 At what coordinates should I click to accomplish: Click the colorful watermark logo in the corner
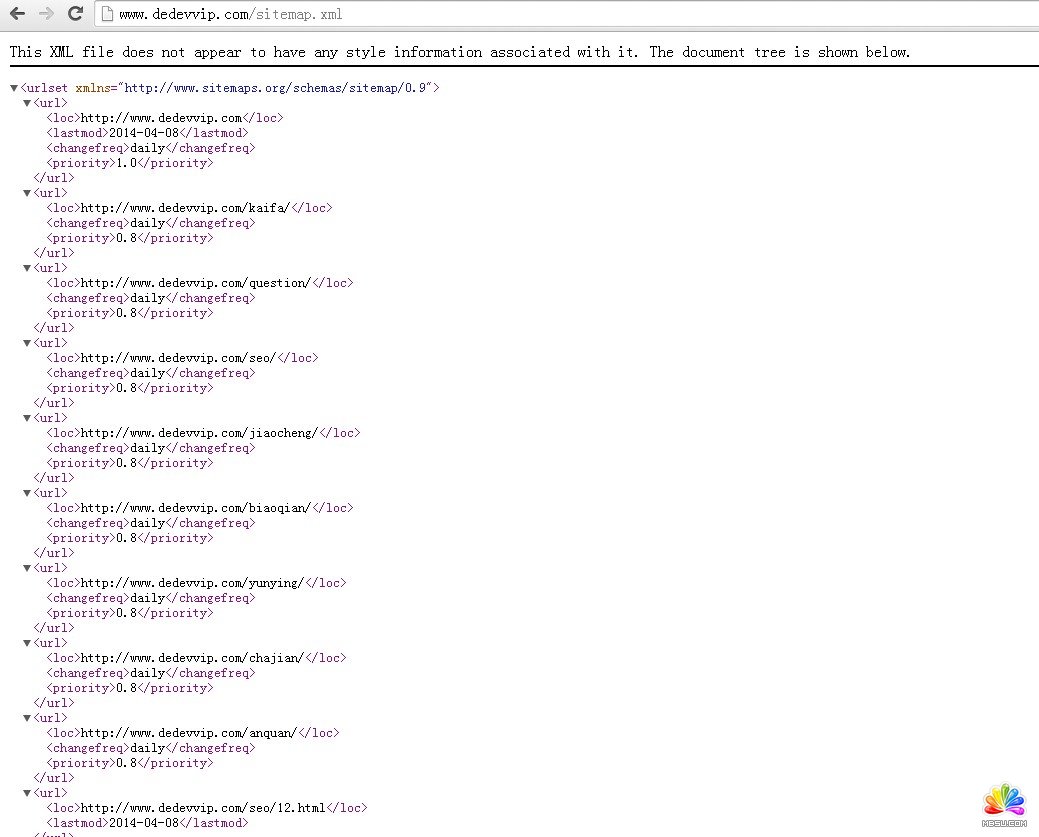(x=1004, y=805)
